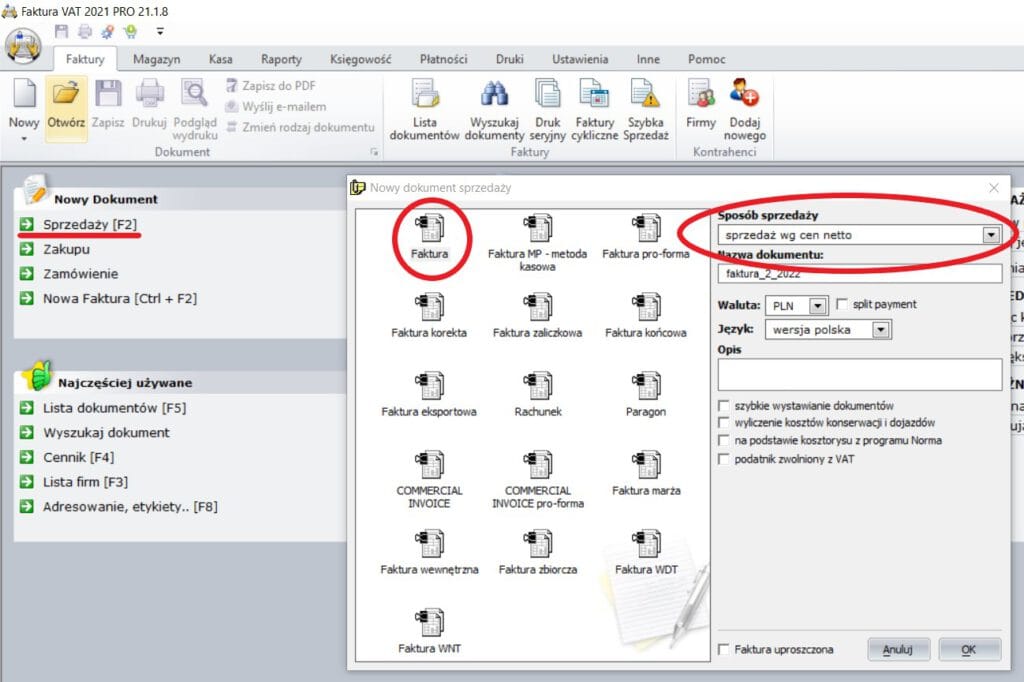
Task: Switch to the Magazyn ribbon tab
Action: pyautogui.click(x=156, y=59)
